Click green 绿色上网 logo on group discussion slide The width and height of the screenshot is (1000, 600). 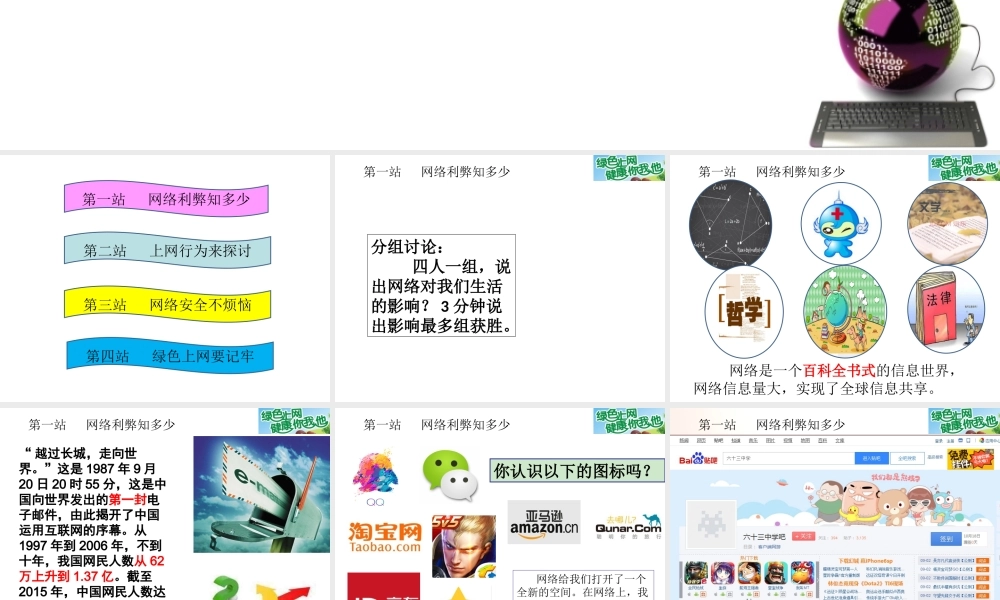tap(629, 168)
